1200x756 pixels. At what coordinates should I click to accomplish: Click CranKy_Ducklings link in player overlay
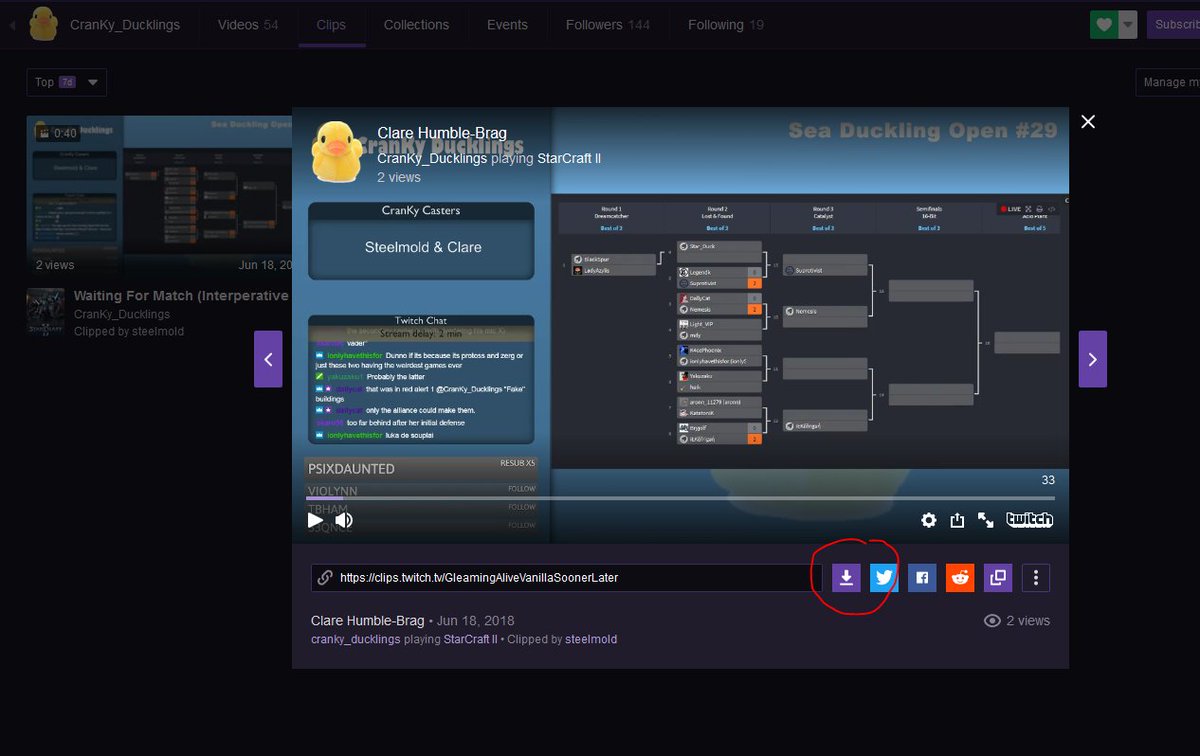[x=432, y=158]
